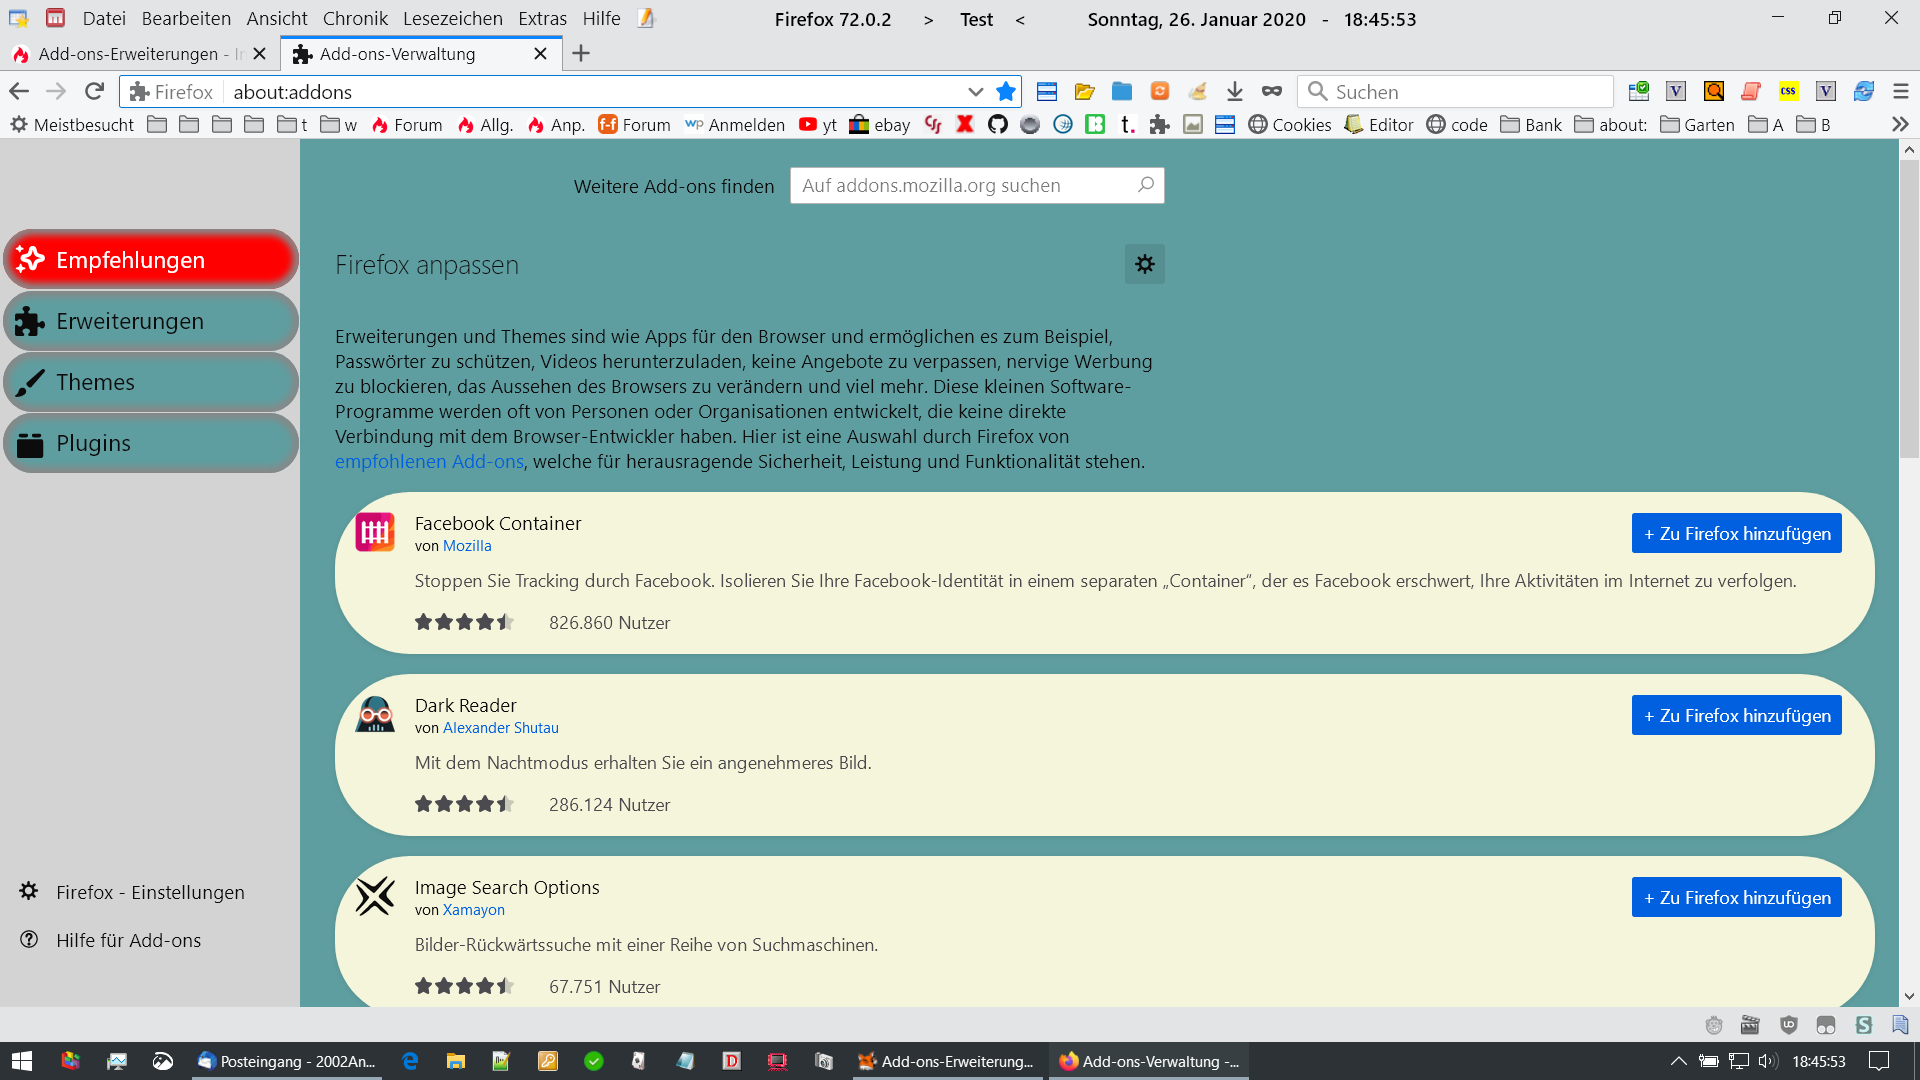
Task: Expand the address bar history dropdown
Action: tap(975, 92)
